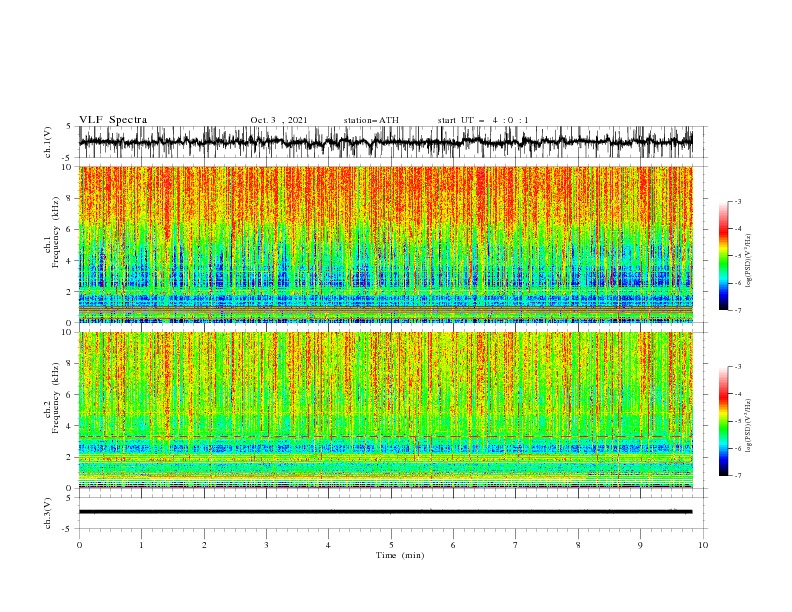
Task: Click the "-7" tick on the lower colorbar
Action: (737, 476)
